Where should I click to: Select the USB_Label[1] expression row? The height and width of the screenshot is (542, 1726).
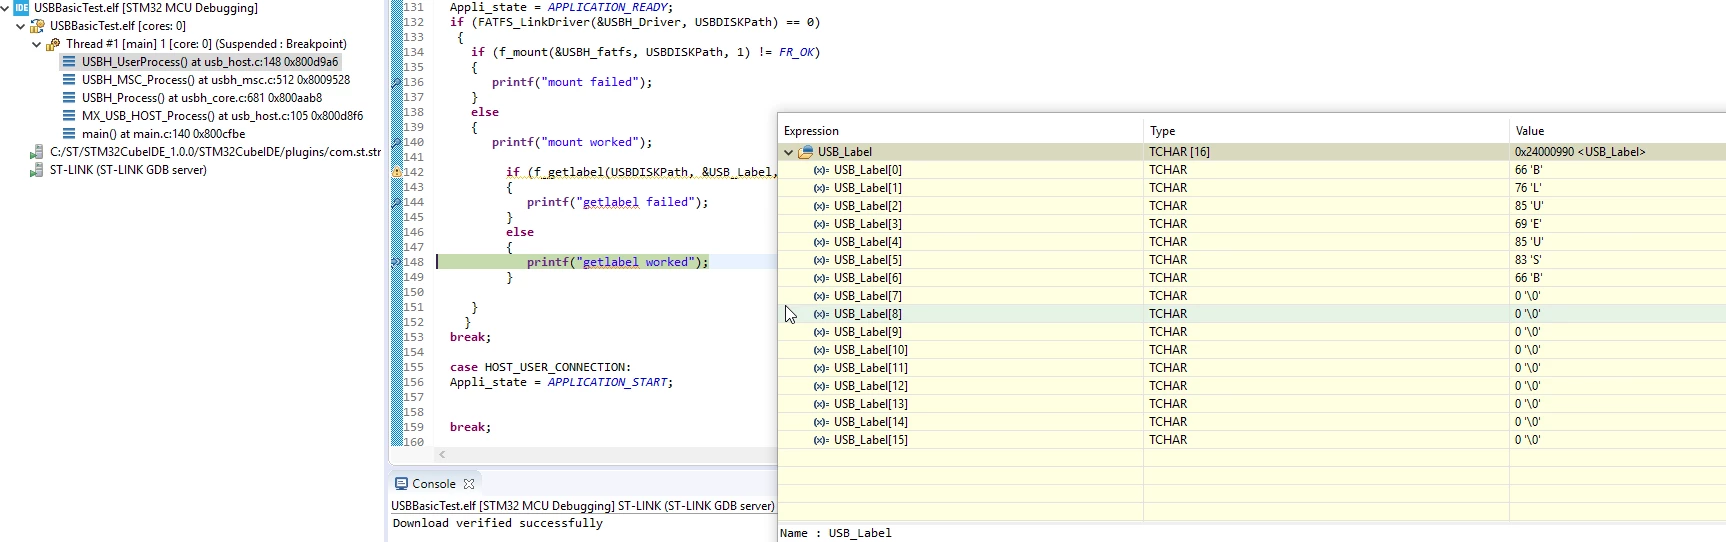tap(1252, 188)
